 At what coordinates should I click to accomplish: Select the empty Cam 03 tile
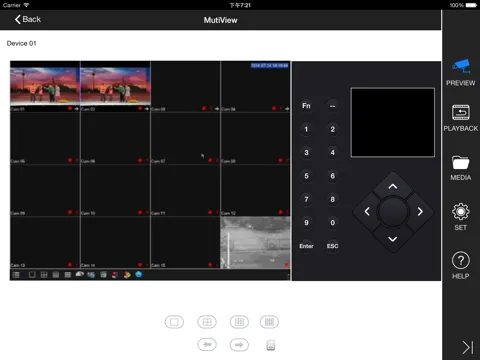pyautogui.click(x=185, y=86)
